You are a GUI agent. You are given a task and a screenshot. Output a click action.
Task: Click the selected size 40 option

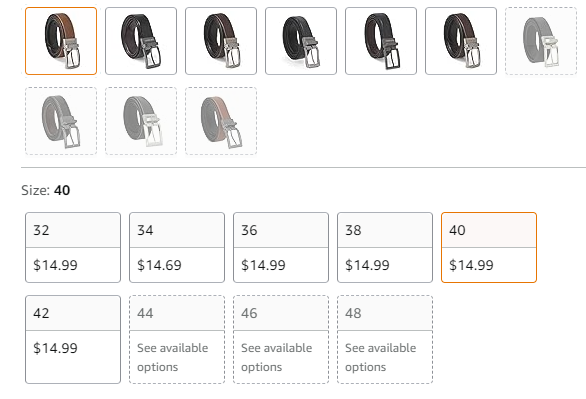(x=488, y=247)
